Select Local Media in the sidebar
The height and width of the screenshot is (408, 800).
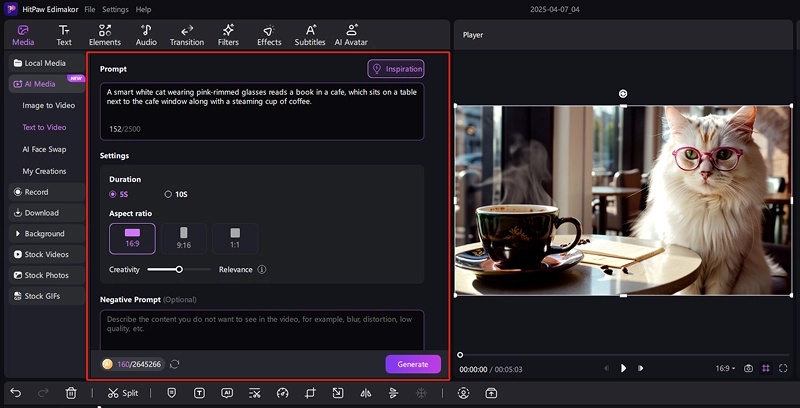coord(46,63)
